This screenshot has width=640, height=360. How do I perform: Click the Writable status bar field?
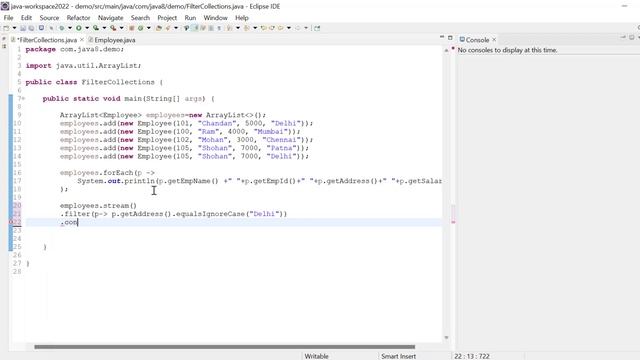click(x=316, y=356)
